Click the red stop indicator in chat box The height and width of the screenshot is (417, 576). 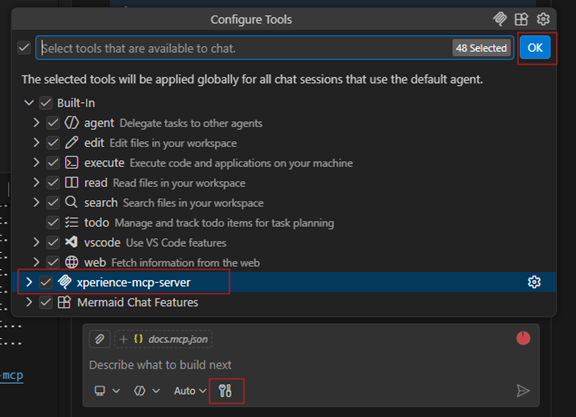click(523, 338)
